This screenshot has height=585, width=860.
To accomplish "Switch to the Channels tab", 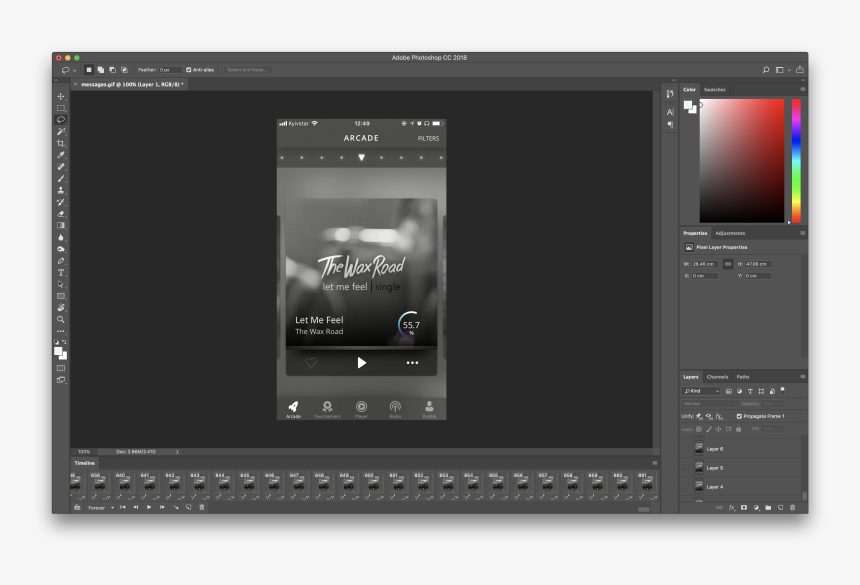I will [717, 377].
